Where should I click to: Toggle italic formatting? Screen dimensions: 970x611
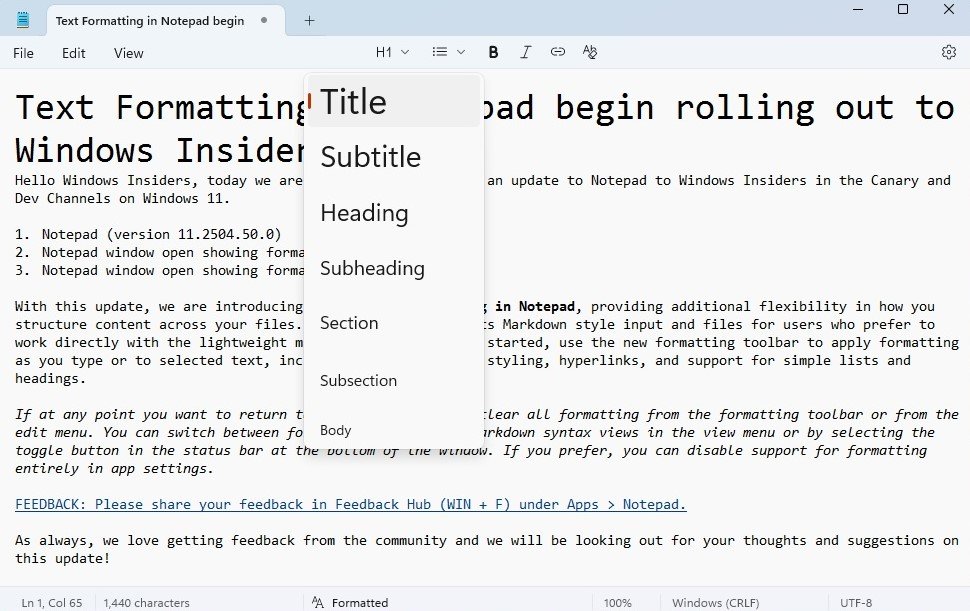(x=525, y=53)
